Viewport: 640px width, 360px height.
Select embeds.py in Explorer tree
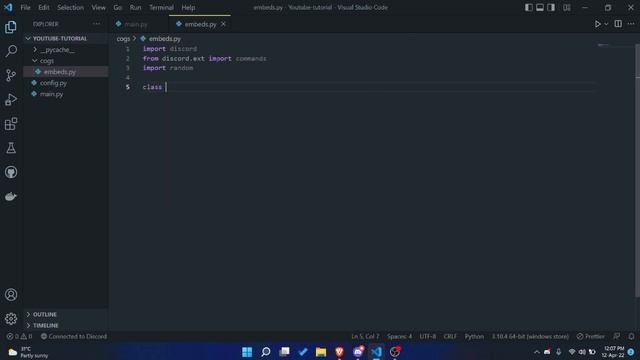[66, 72]
